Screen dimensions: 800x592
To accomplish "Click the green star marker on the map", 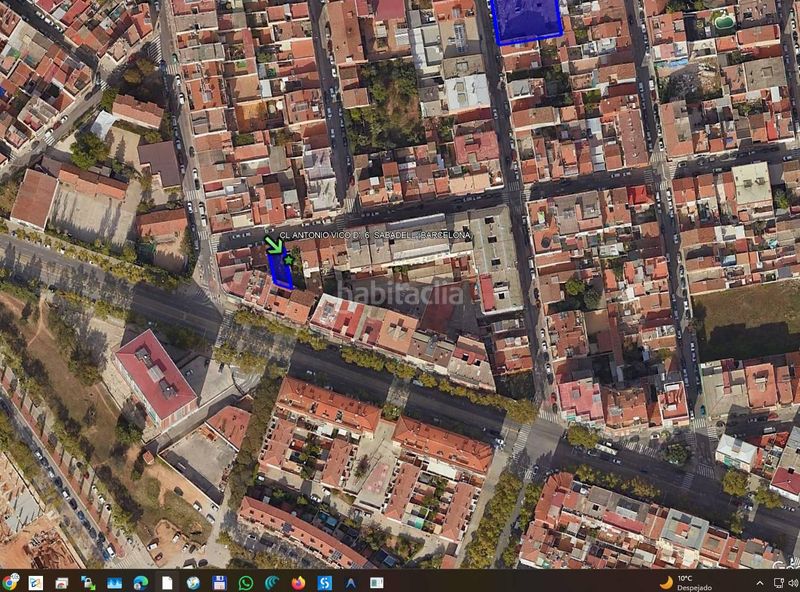I will pos(288,260).
